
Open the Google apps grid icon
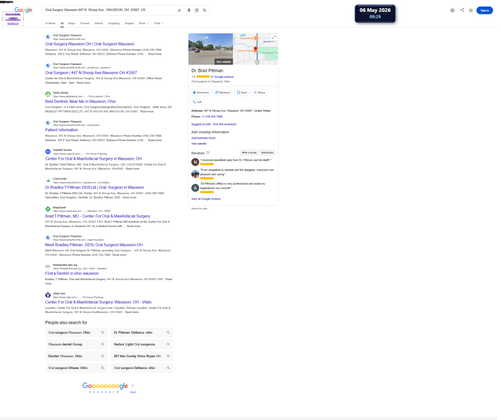tap(471, 10)
